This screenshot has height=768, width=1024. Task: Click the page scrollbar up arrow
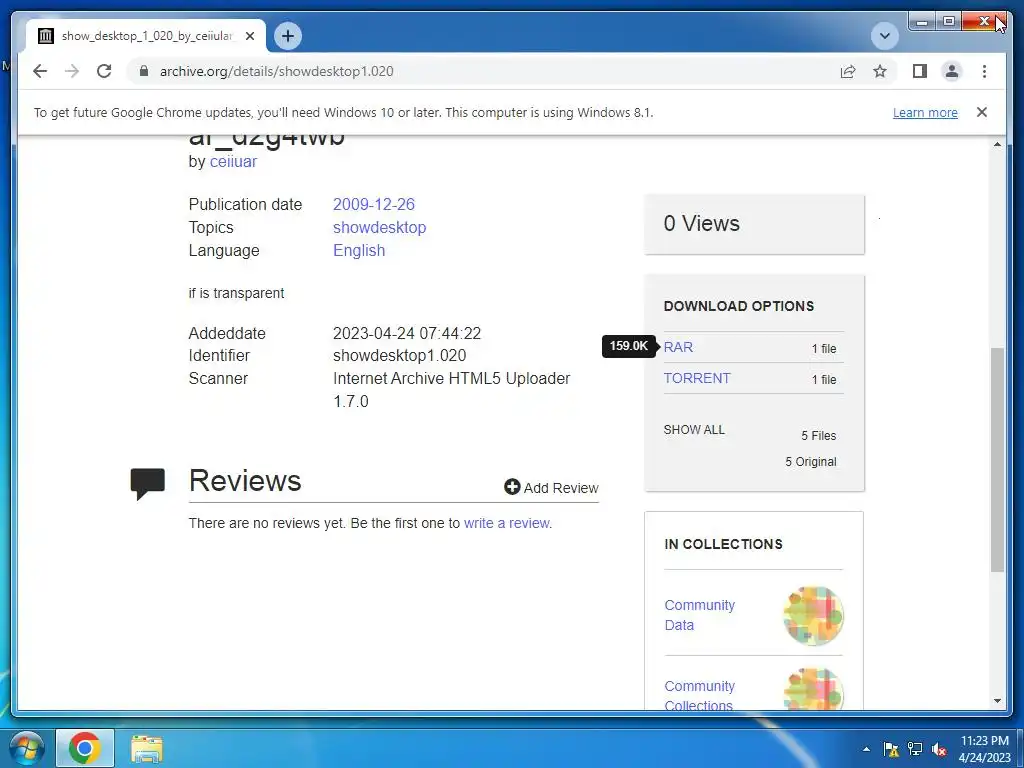click(x=997, y=144)
